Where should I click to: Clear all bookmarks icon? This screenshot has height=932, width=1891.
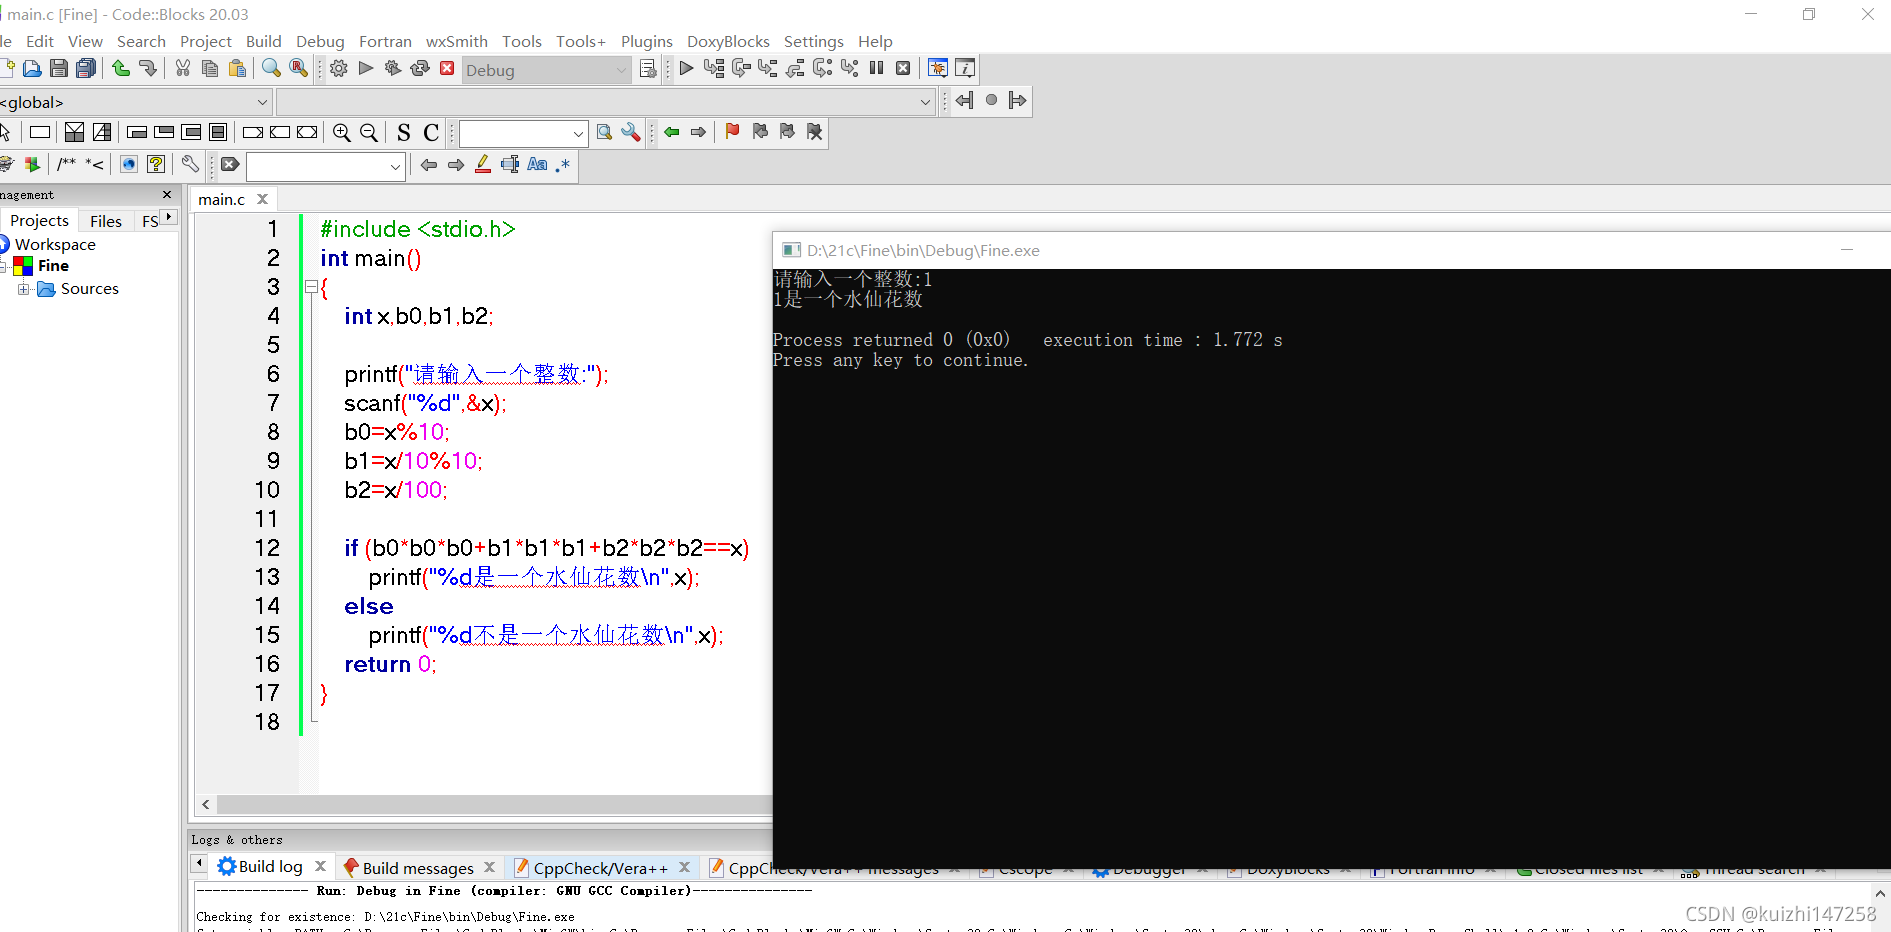tap(814, 132)
